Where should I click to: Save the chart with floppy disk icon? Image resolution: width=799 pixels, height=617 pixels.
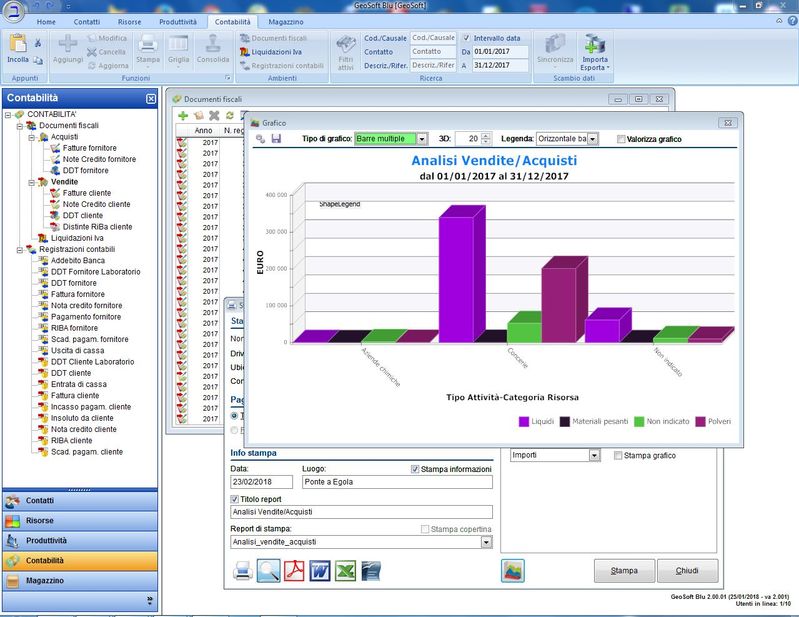coord(276,139)
